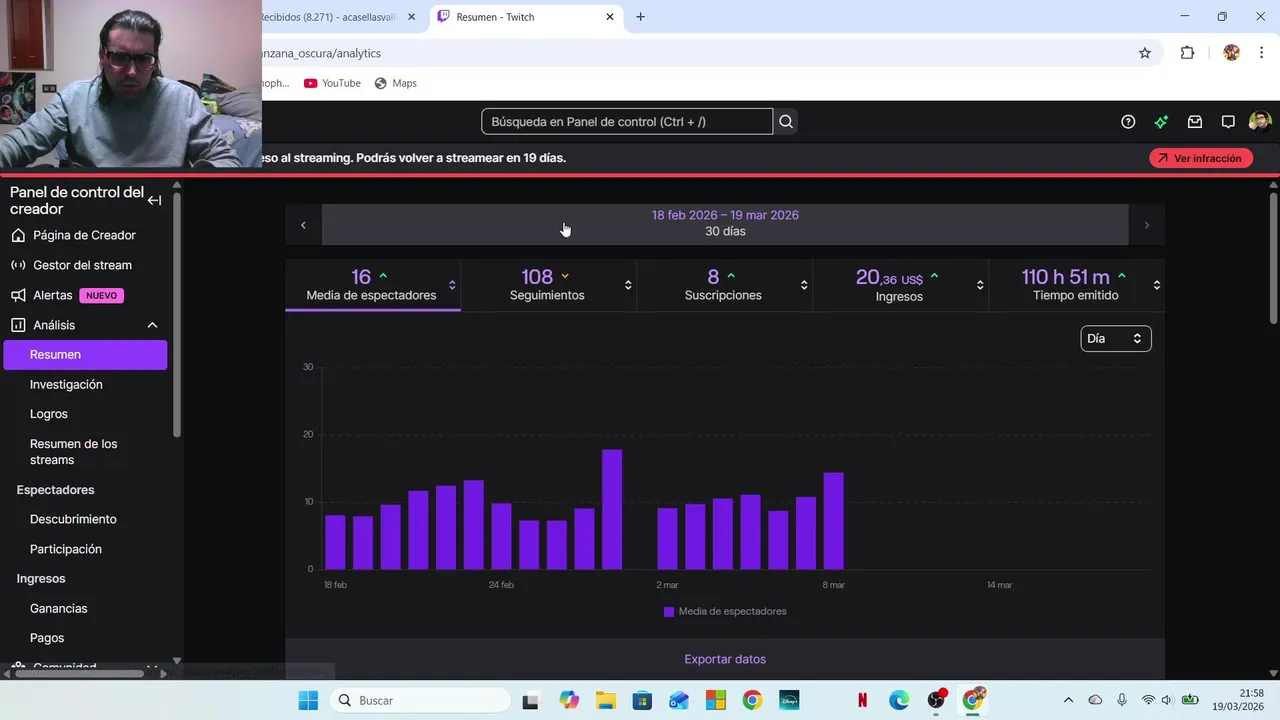Image resolution: width=1280 pixels, height=720 pixels.
Task: Click the search field in Panel de control
Action: click(x=627, y=122)
